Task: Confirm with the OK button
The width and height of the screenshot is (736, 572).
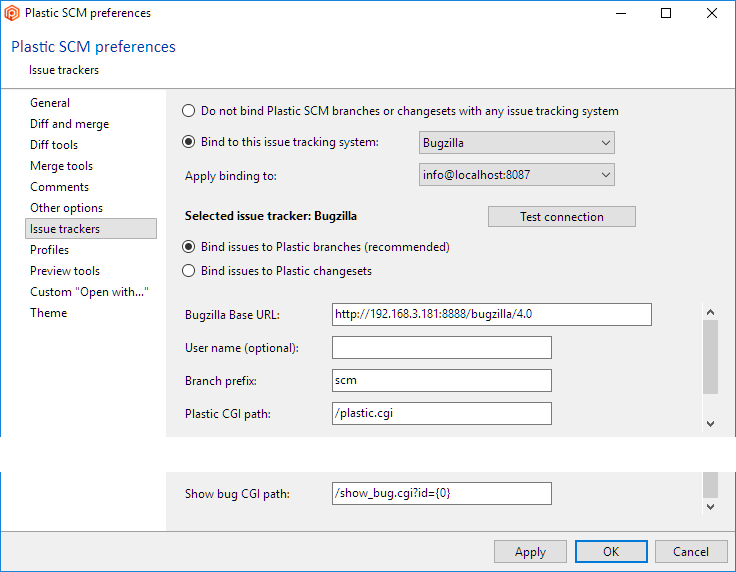Action: click(611, 552)
